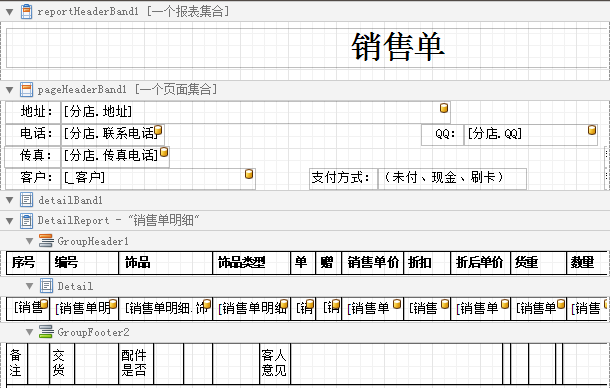
Task: Select the 货重 header cell
Action: coord(538,263)
